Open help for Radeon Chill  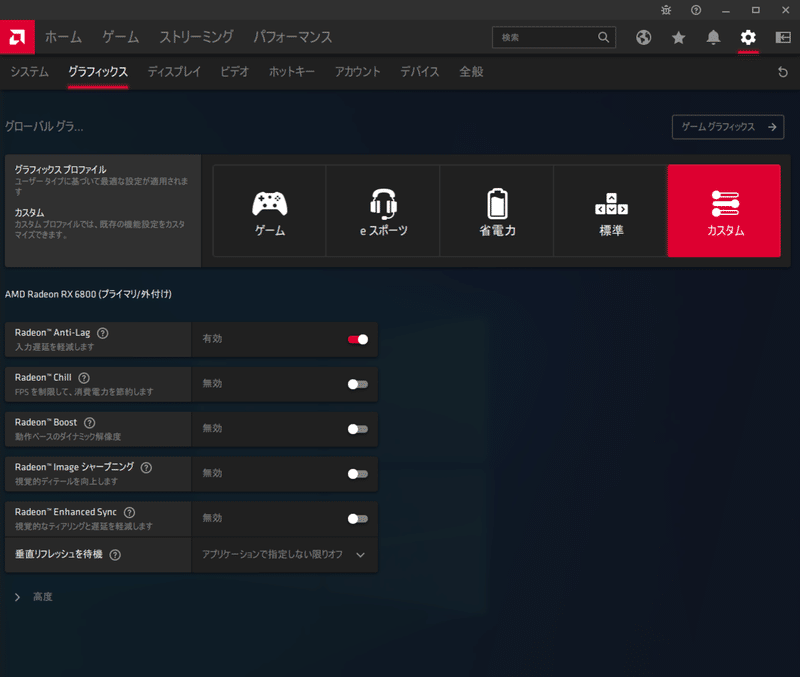click(x=84, y=378)
